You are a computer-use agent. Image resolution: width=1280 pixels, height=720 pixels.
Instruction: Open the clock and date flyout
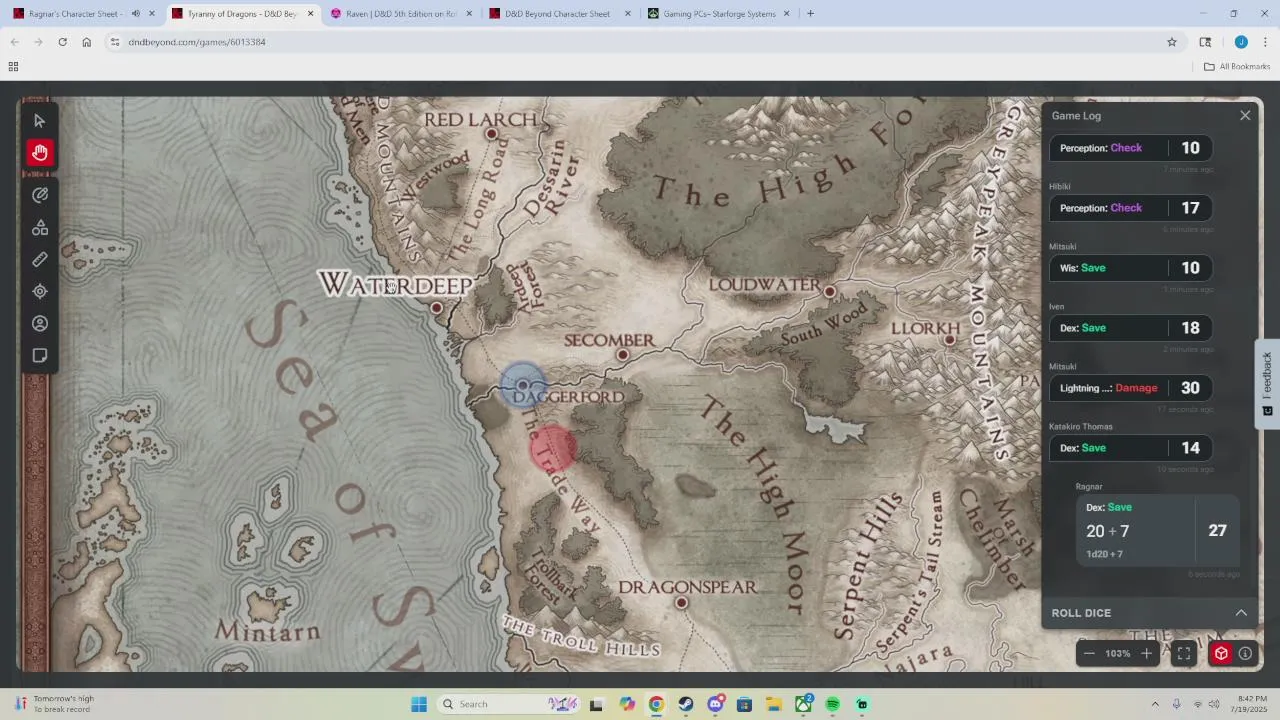pyautogui.click(x=1252, y=704)
